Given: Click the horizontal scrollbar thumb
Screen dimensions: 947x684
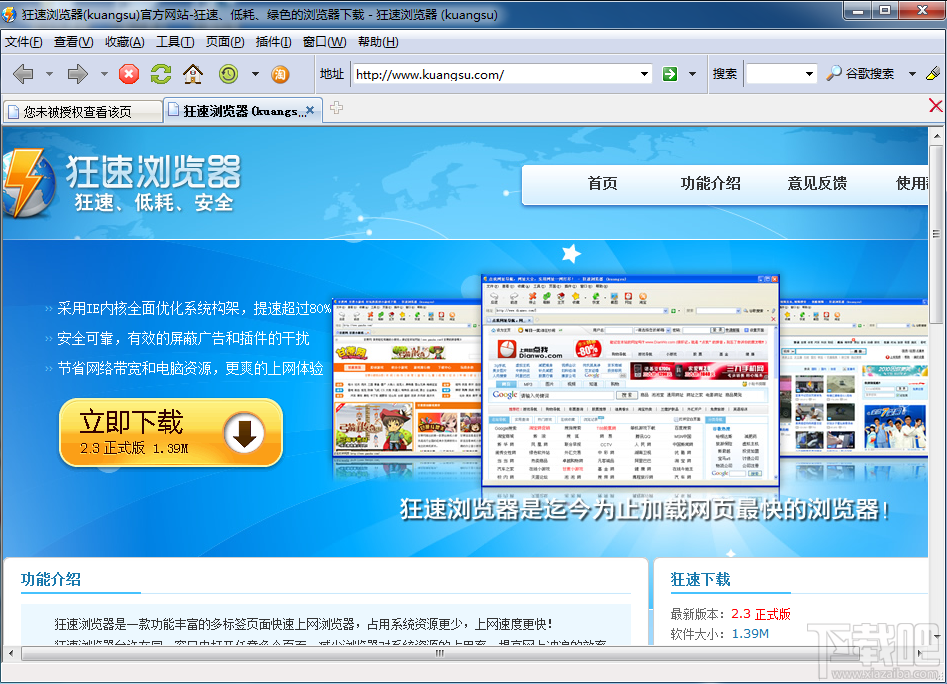Looking at the screenshot, I should tap(439, 653).
